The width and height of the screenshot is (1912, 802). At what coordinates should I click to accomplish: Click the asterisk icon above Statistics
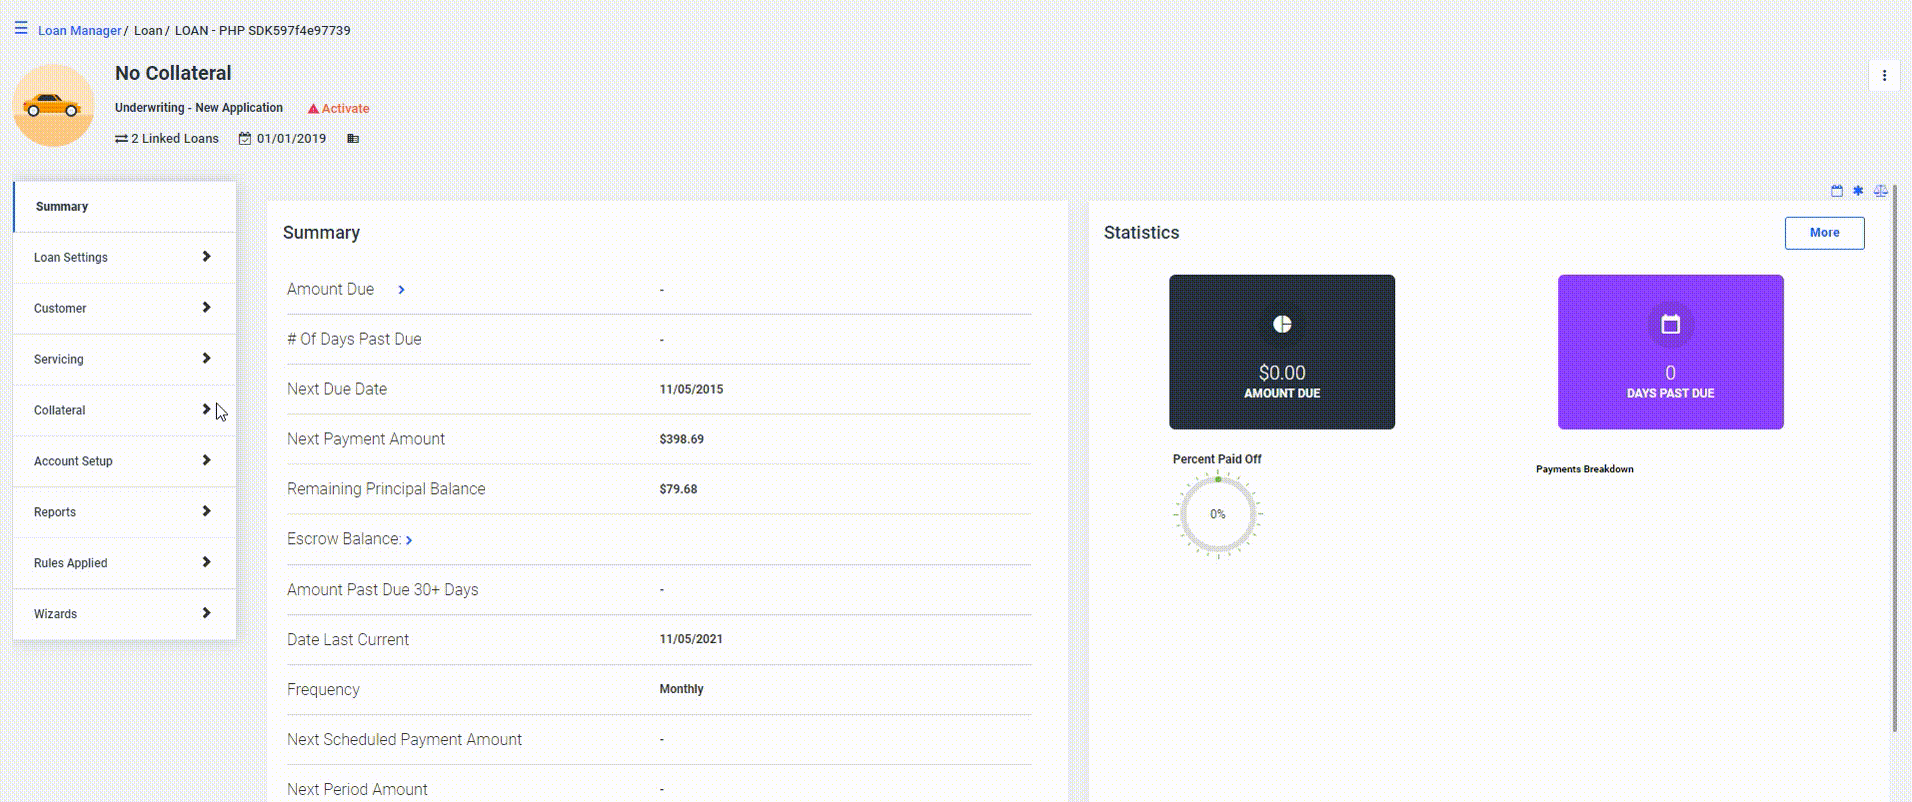click(x=1858, y=191)
